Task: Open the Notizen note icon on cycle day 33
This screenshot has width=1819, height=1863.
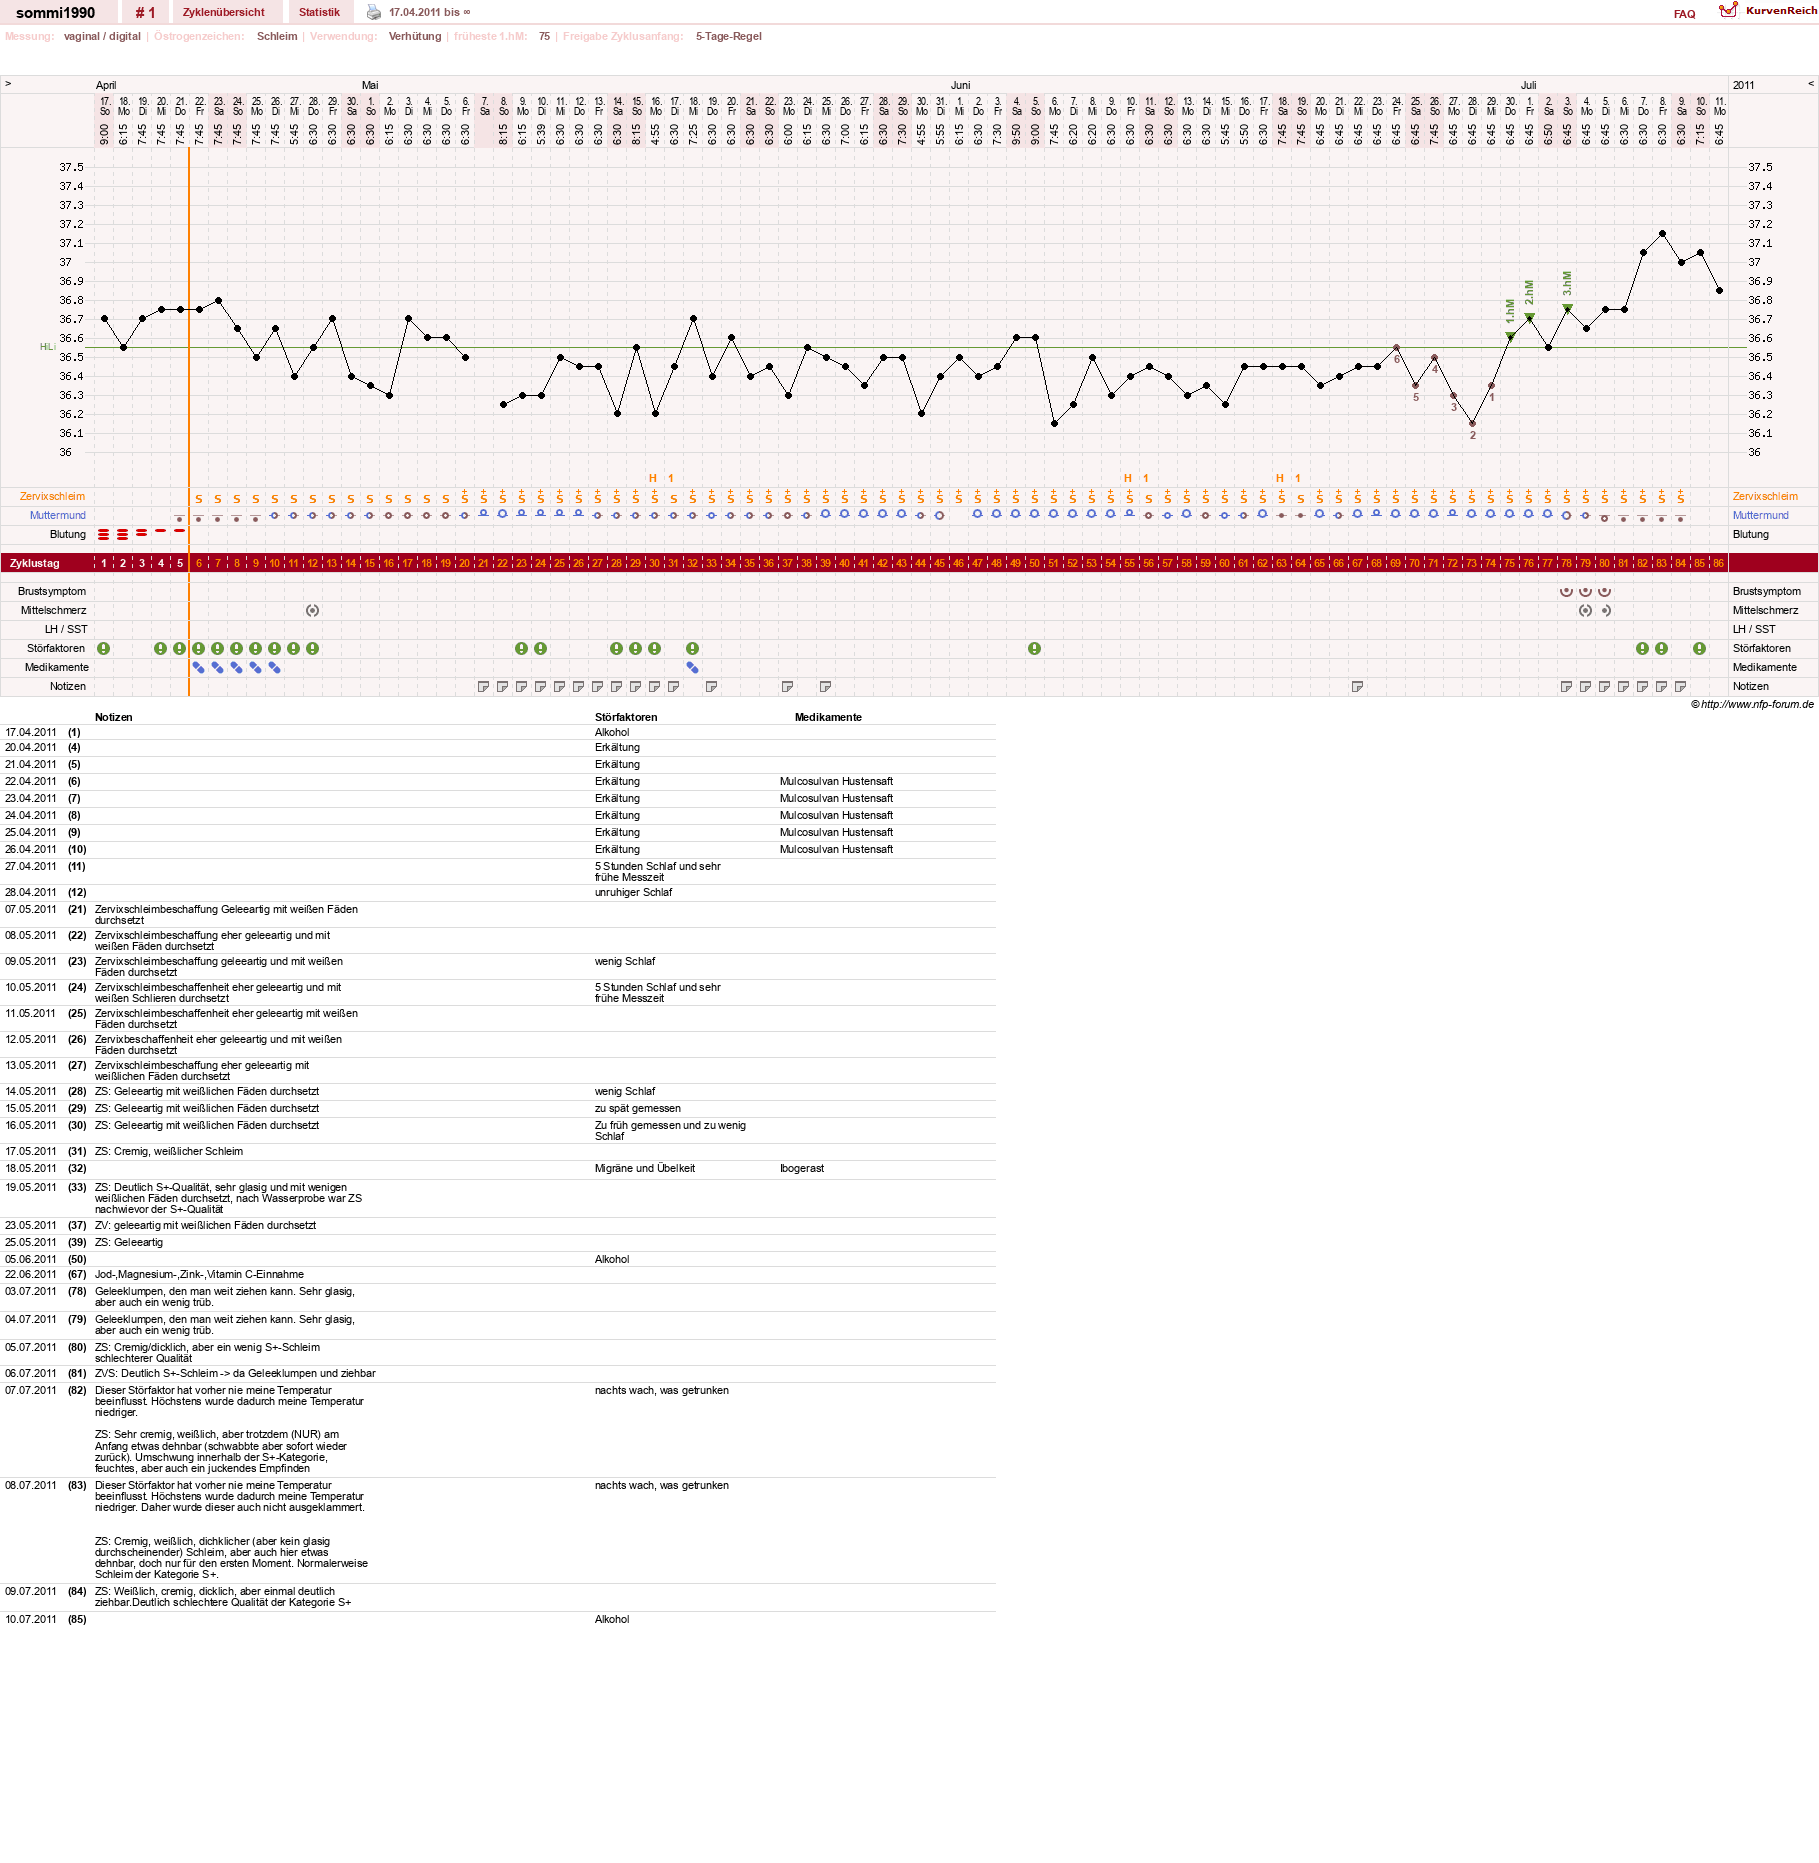Action: [712, 686]
